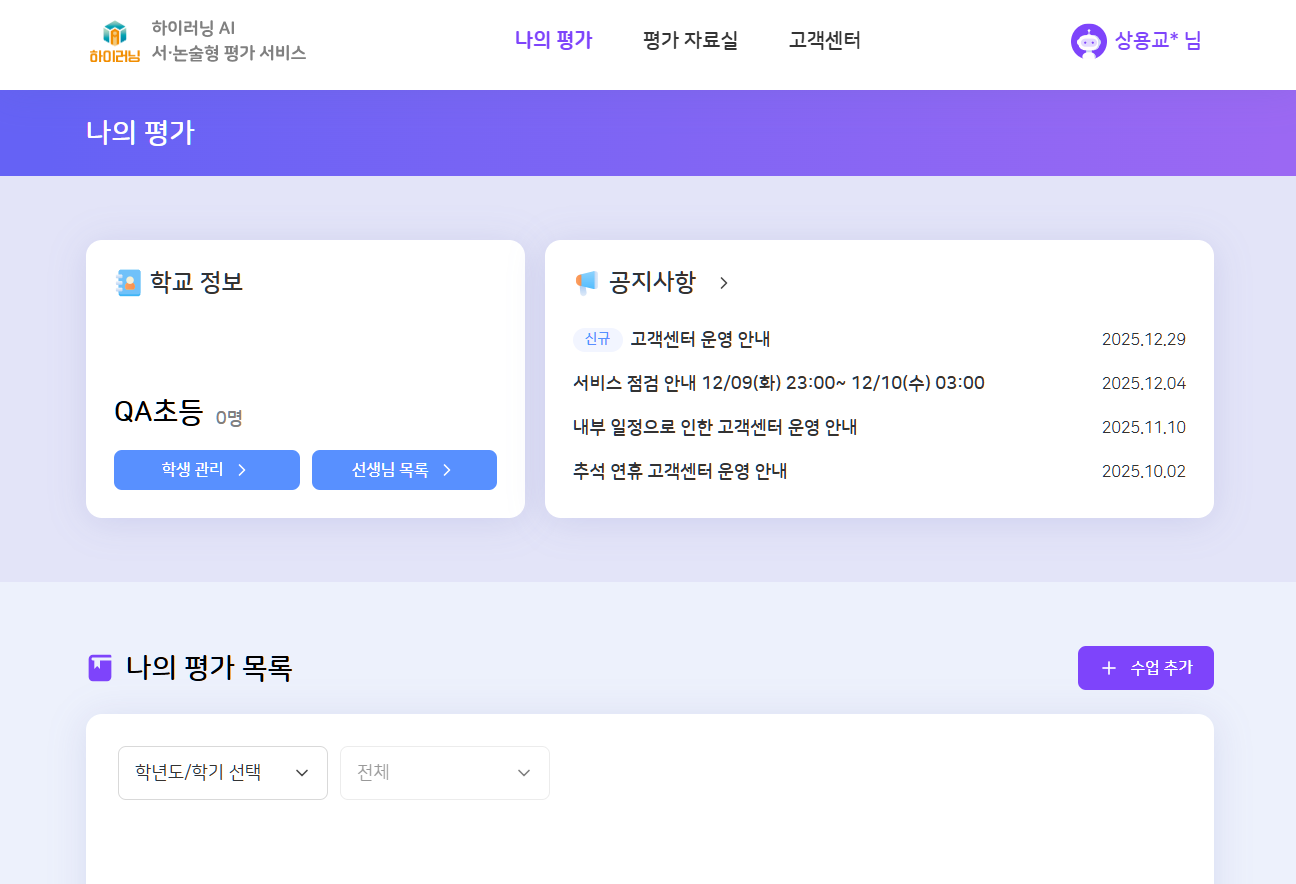This screenshot has height=884, width=1296.
Task: Click the 학교 정보 notebook icon
Action: [x=128, y=283]
